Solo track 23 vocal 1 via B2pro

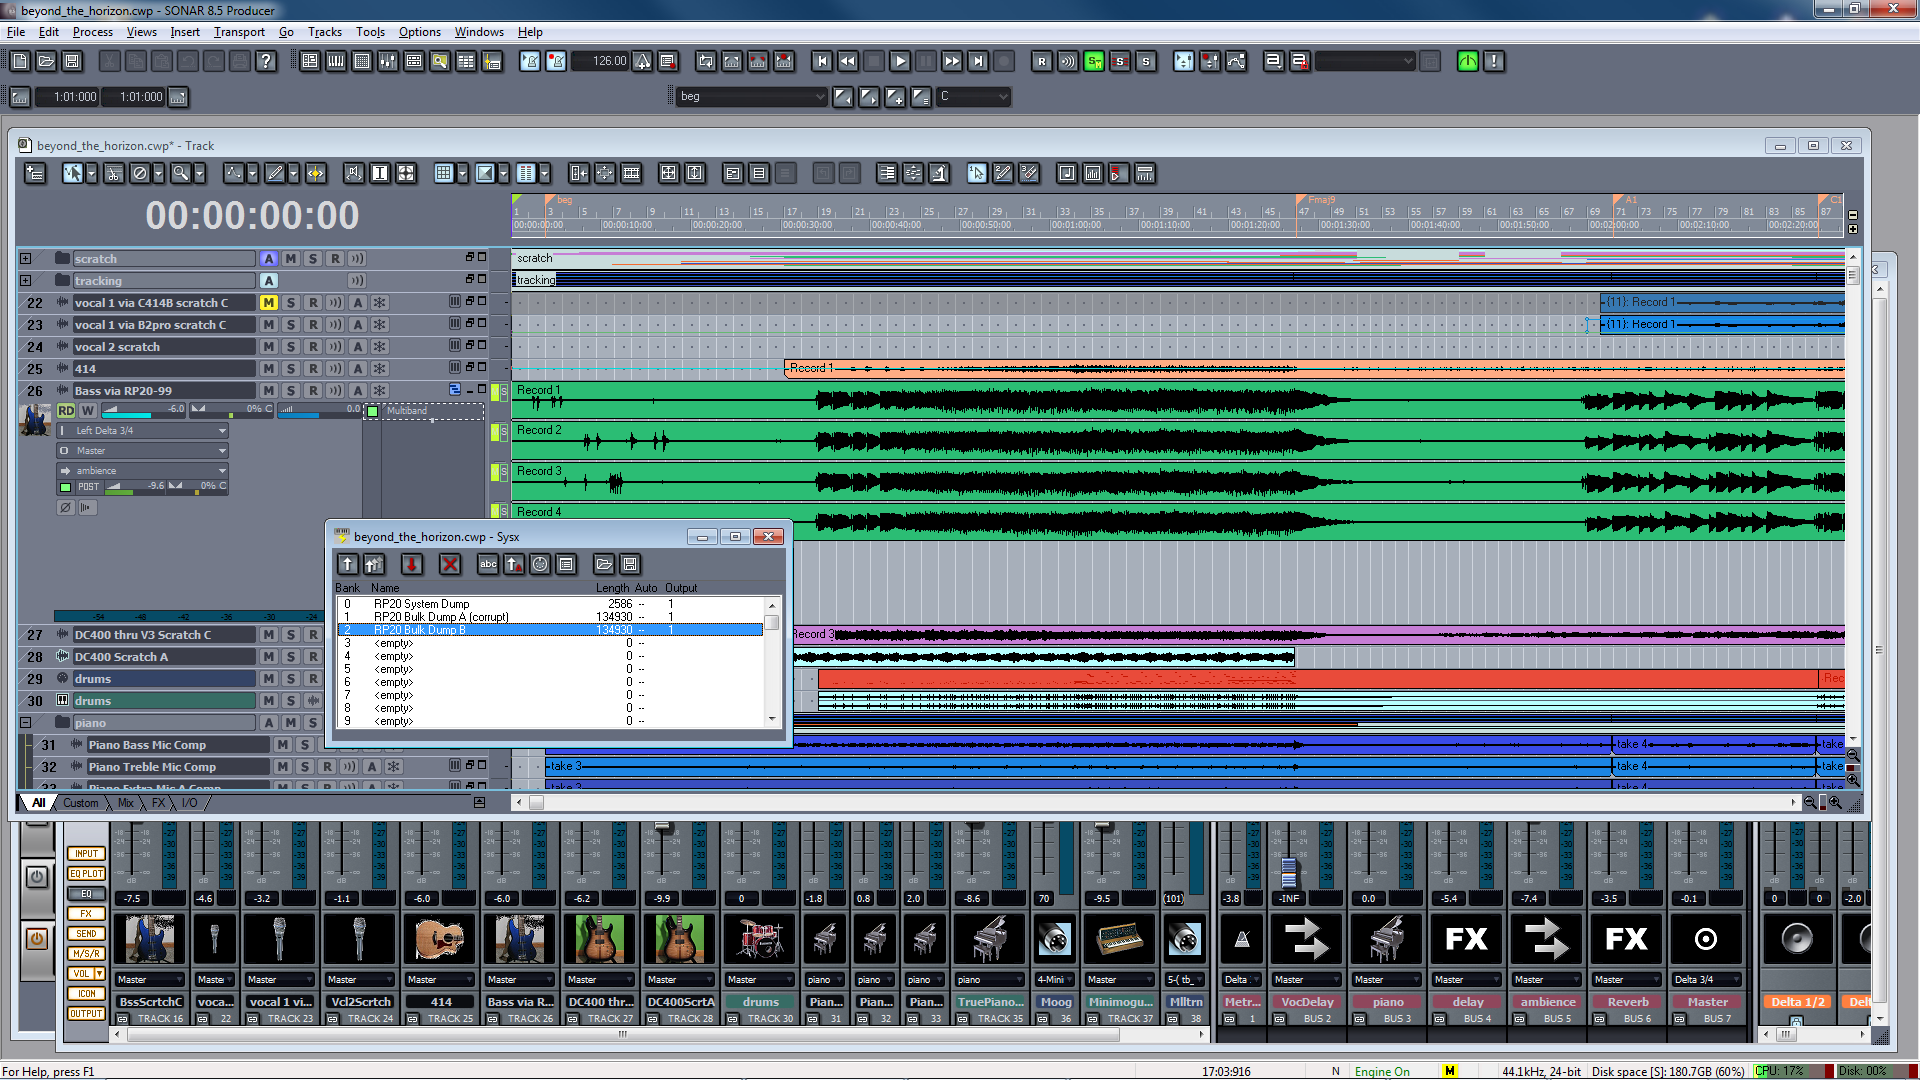291,325
